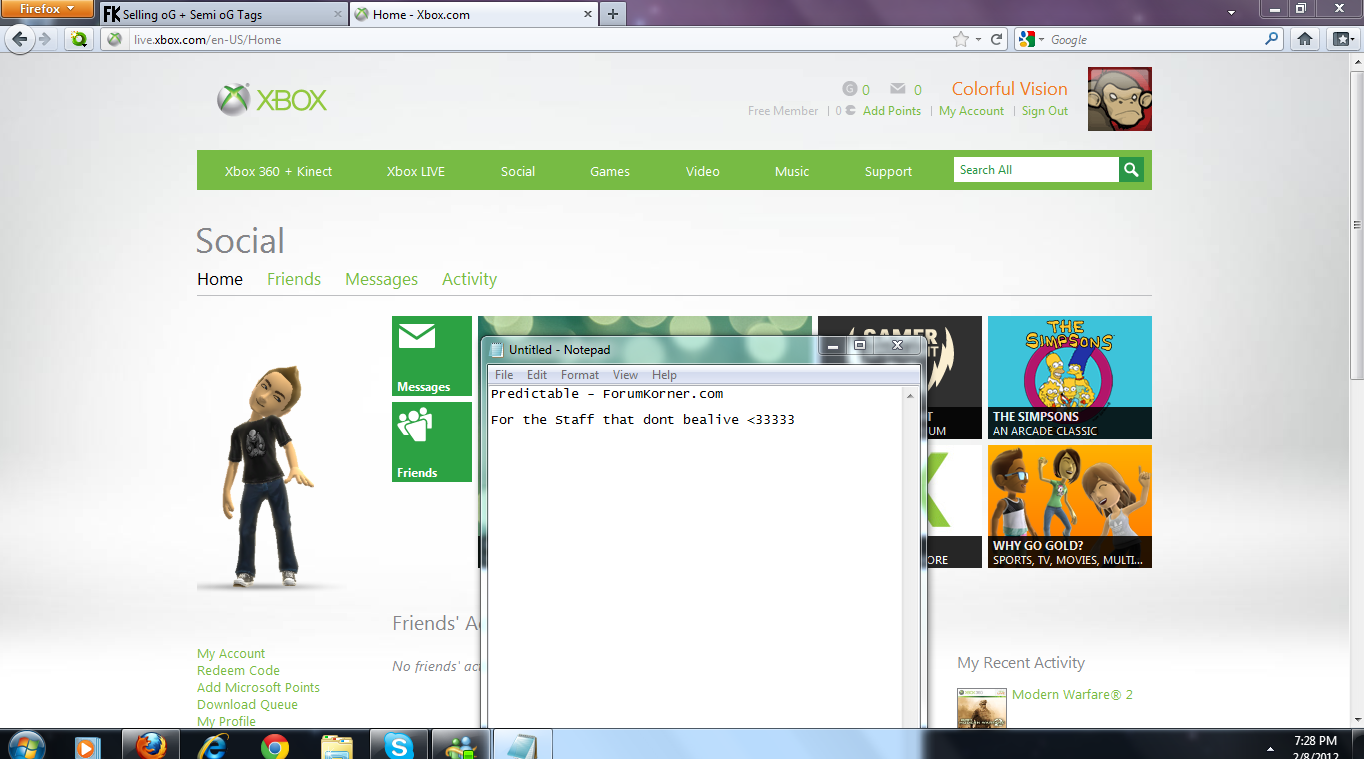This screenshot has width=1364, height=759.
Task: Open Notepad Help menu
Action: 664,375
